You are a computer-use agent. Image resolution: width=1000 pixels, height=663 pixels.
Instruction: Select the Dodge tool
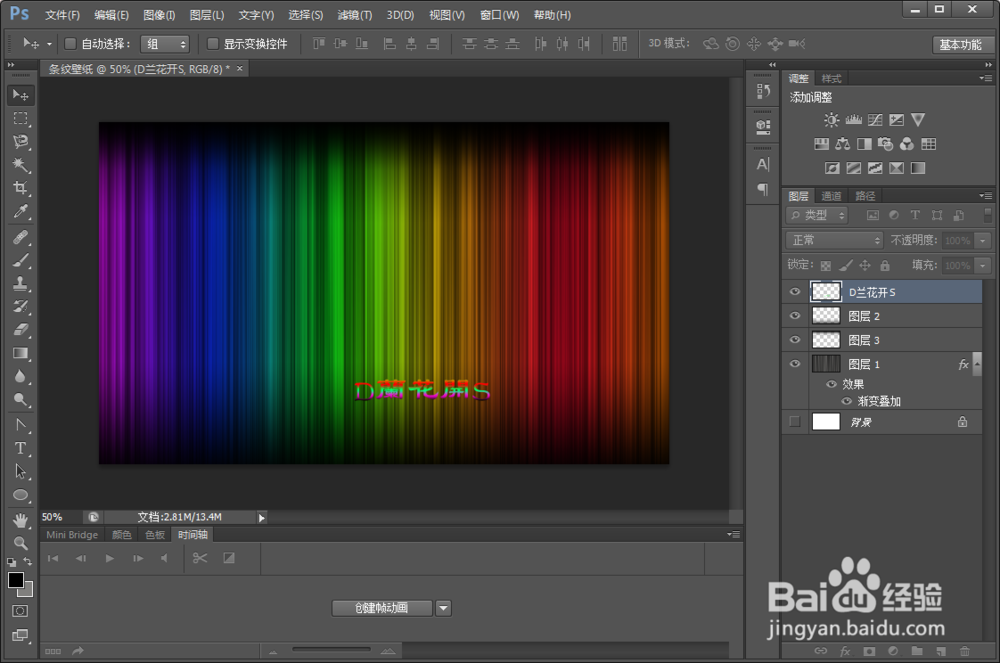[20, 400]
